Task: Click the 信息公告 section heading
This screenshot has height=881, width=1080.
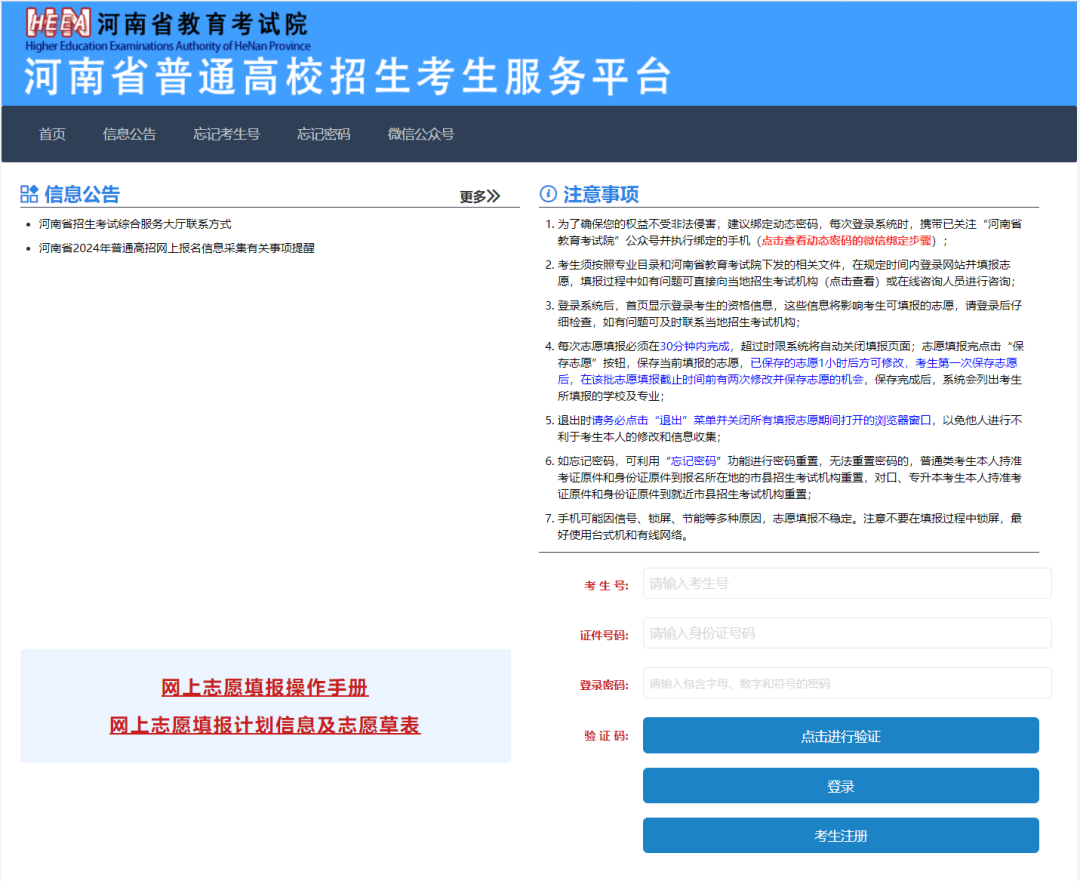Action: (x=82, y=194)
